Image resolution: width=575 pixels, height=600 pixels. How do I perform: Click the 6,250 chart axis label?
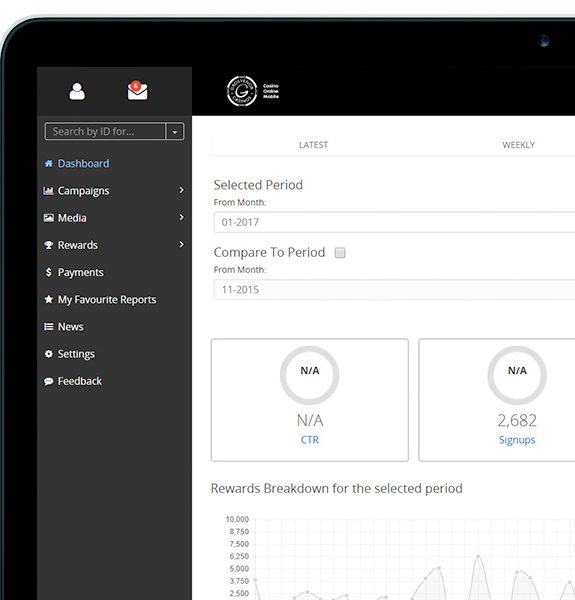point(239,556)
